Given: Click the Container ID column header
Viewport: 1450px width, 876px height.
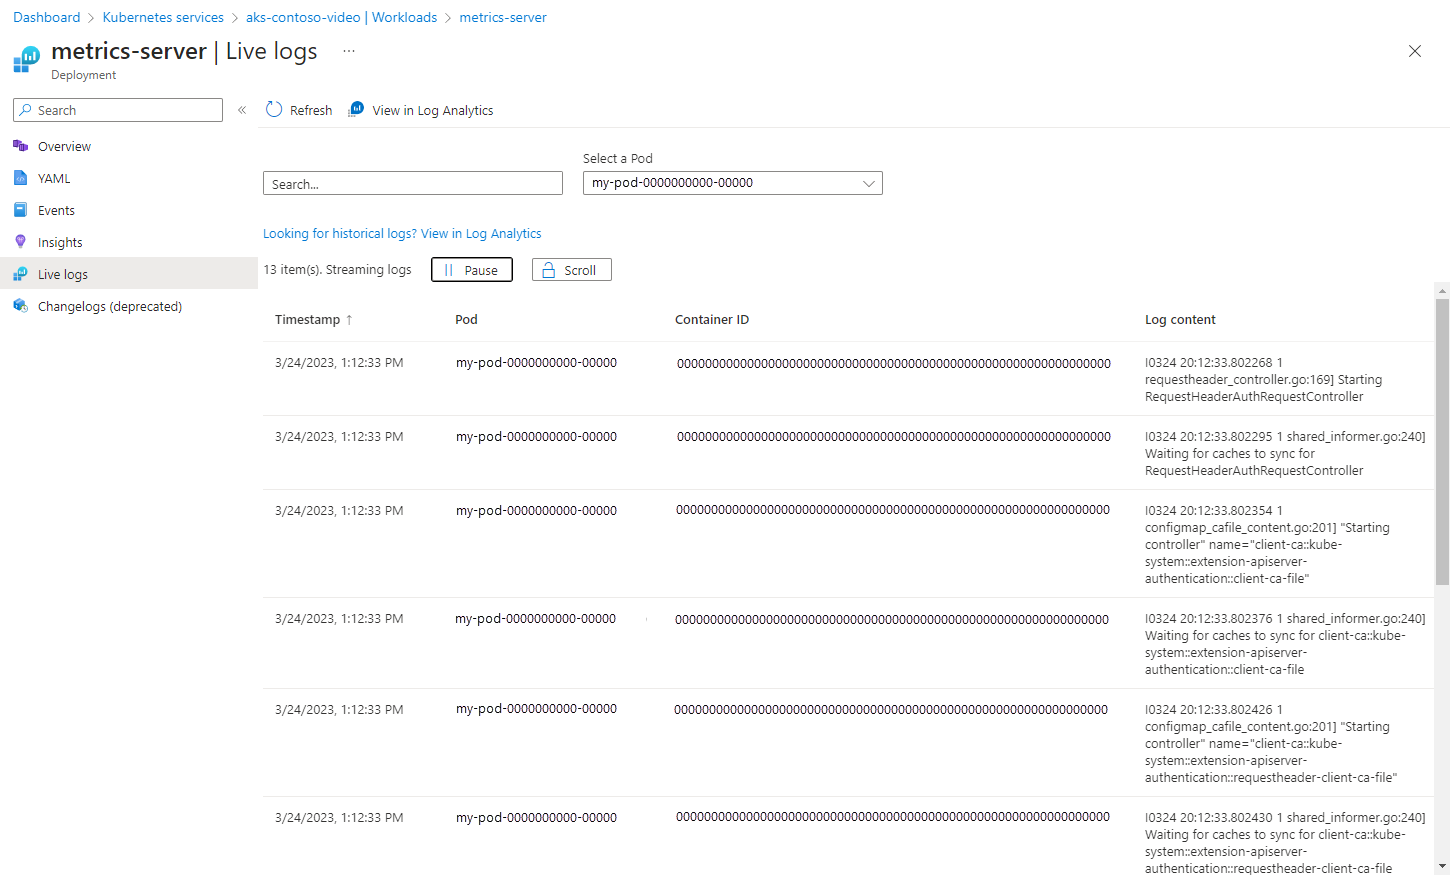Looking at the screenshot, I should (x=712, y=320).
